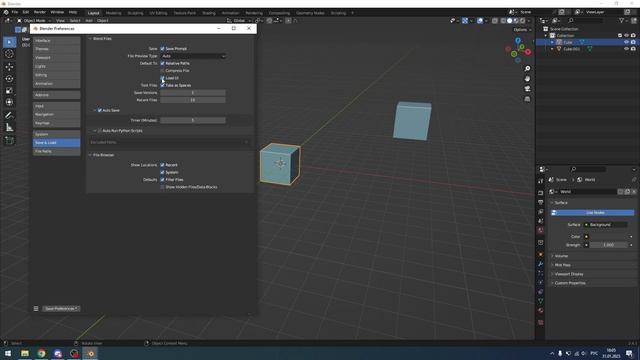
Task: Open the Render menu in top bar
Action: (x=40, y=12)
